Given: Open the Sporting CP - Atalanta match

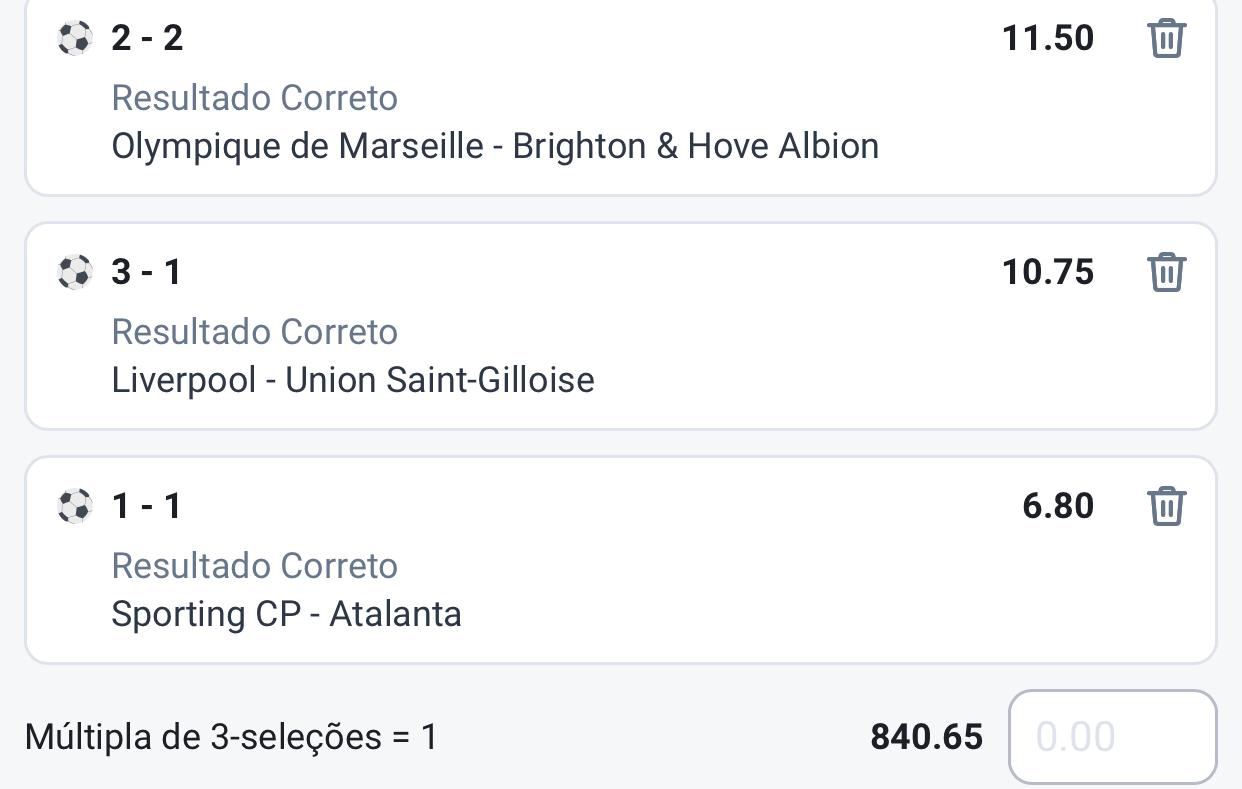Looking at the screenshot, I should coord(286,614).
